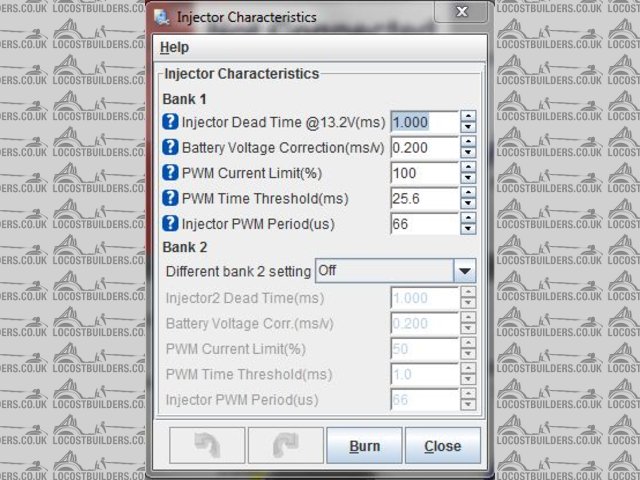Close the Injector Characteristics dialog

(x=443, y=445)
